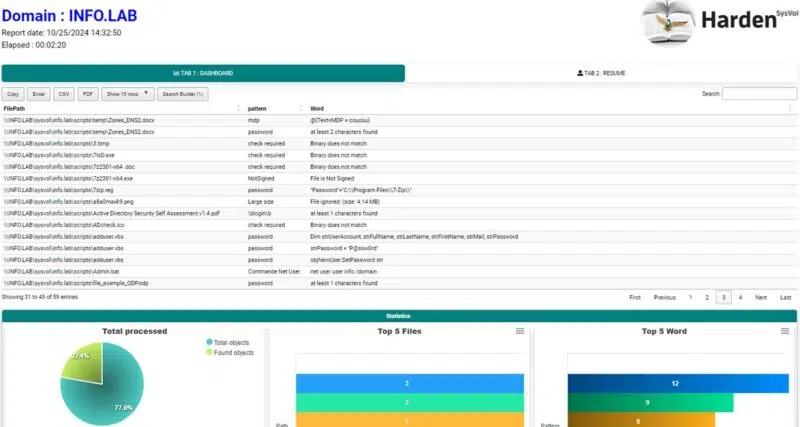Export the table as PDF
This screenshot has width=800, height=427.
pyautogui.click(x=88, y=94)
